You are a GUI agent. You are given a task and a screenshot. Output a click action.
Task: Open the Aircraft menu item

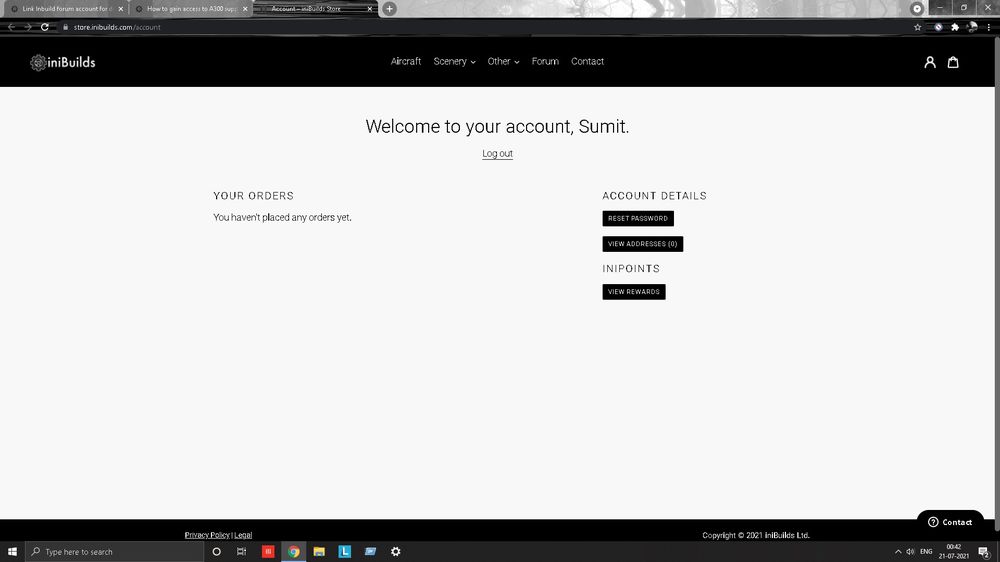point(406,62)
